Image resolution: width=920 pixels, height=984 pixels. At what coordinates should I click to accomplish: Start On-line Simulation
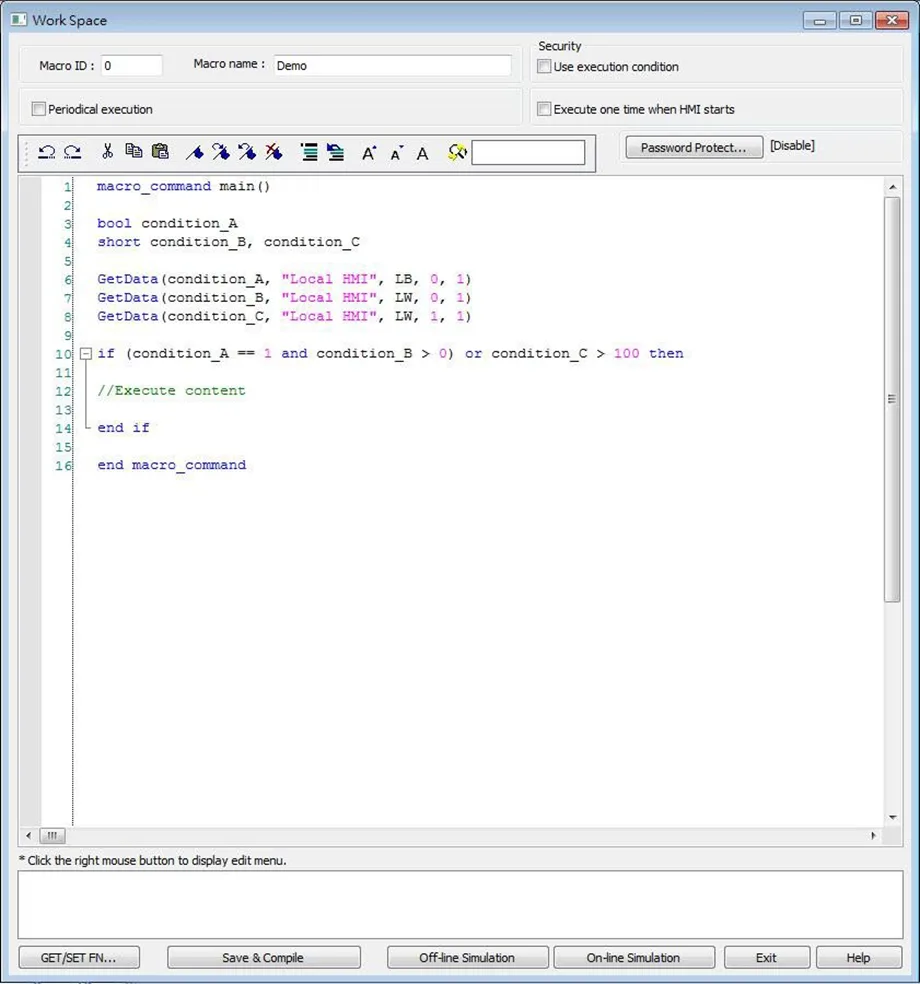point(634,958)
